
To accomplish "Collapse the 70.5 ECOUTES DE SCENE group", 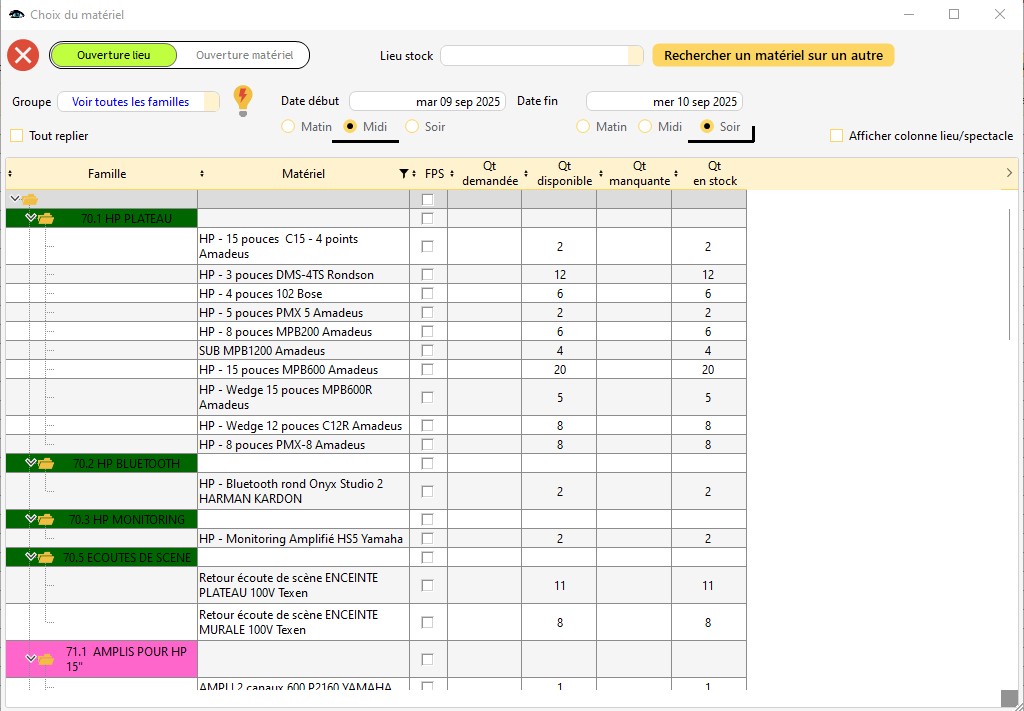I will pos(30,557).
